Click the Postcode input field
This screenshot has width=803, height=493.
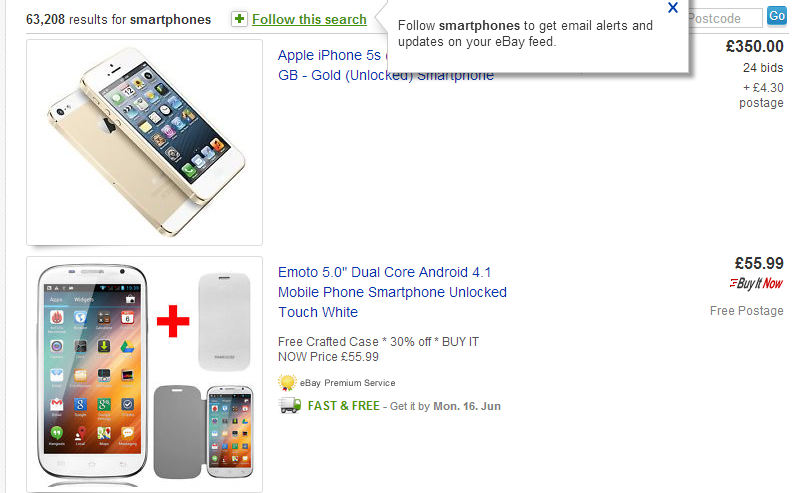[725, 18]
